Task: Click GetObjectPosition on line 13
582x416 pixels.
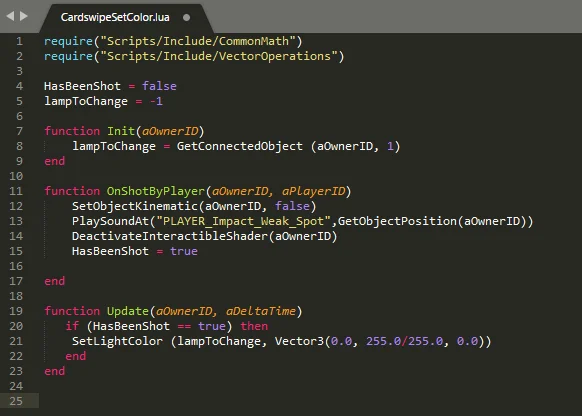Action: [397, 221]
